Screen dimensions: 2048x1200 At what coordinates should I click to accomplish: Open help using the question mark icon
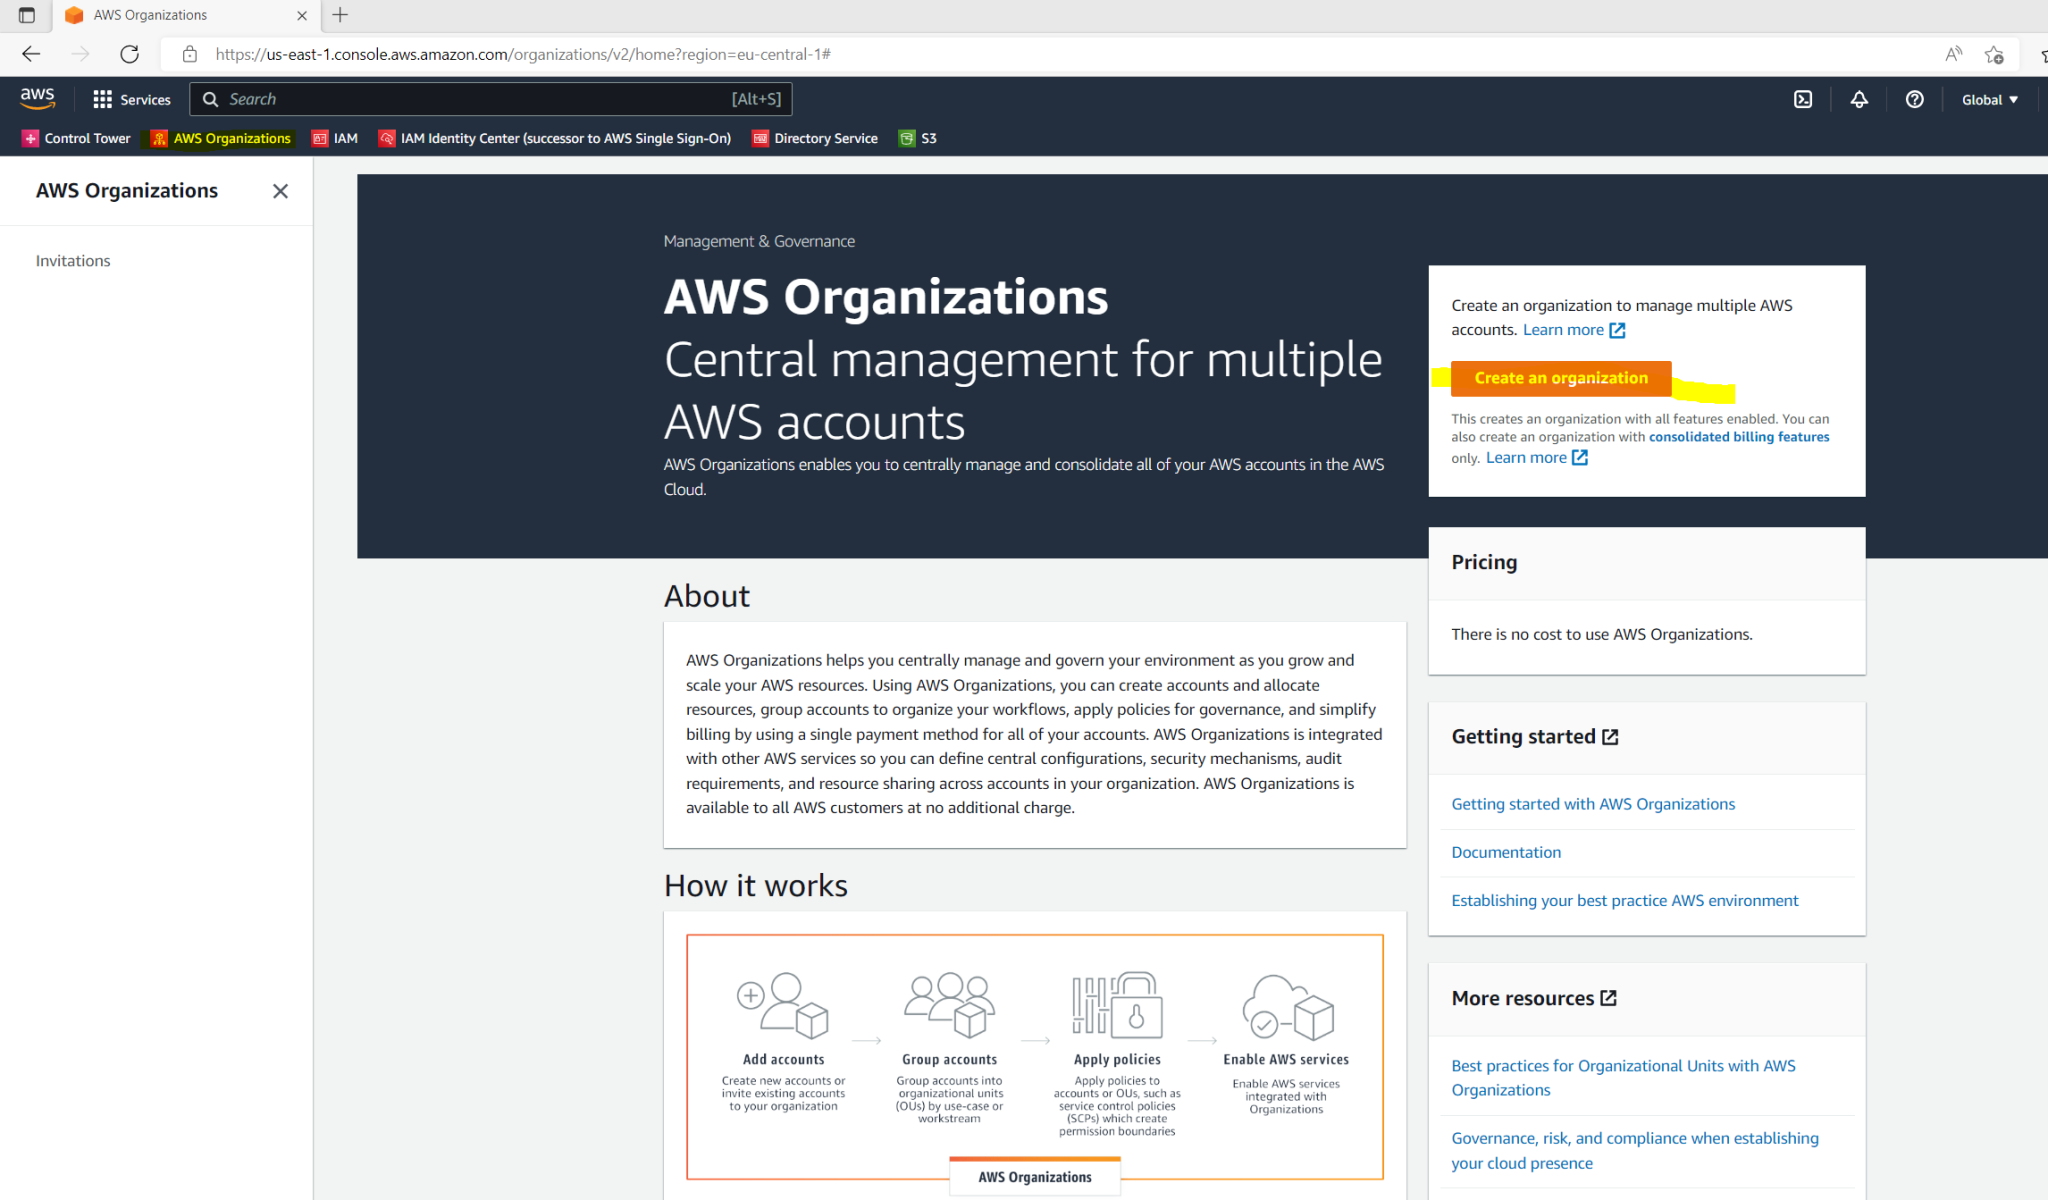click(x=1914, y=99)
